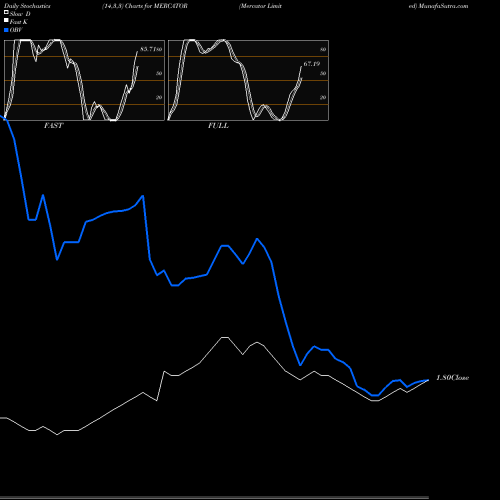The width and height of the screenshot is (500, 500).
Task: Click the 80 level label in FULL chart
Action: point(323,49)
